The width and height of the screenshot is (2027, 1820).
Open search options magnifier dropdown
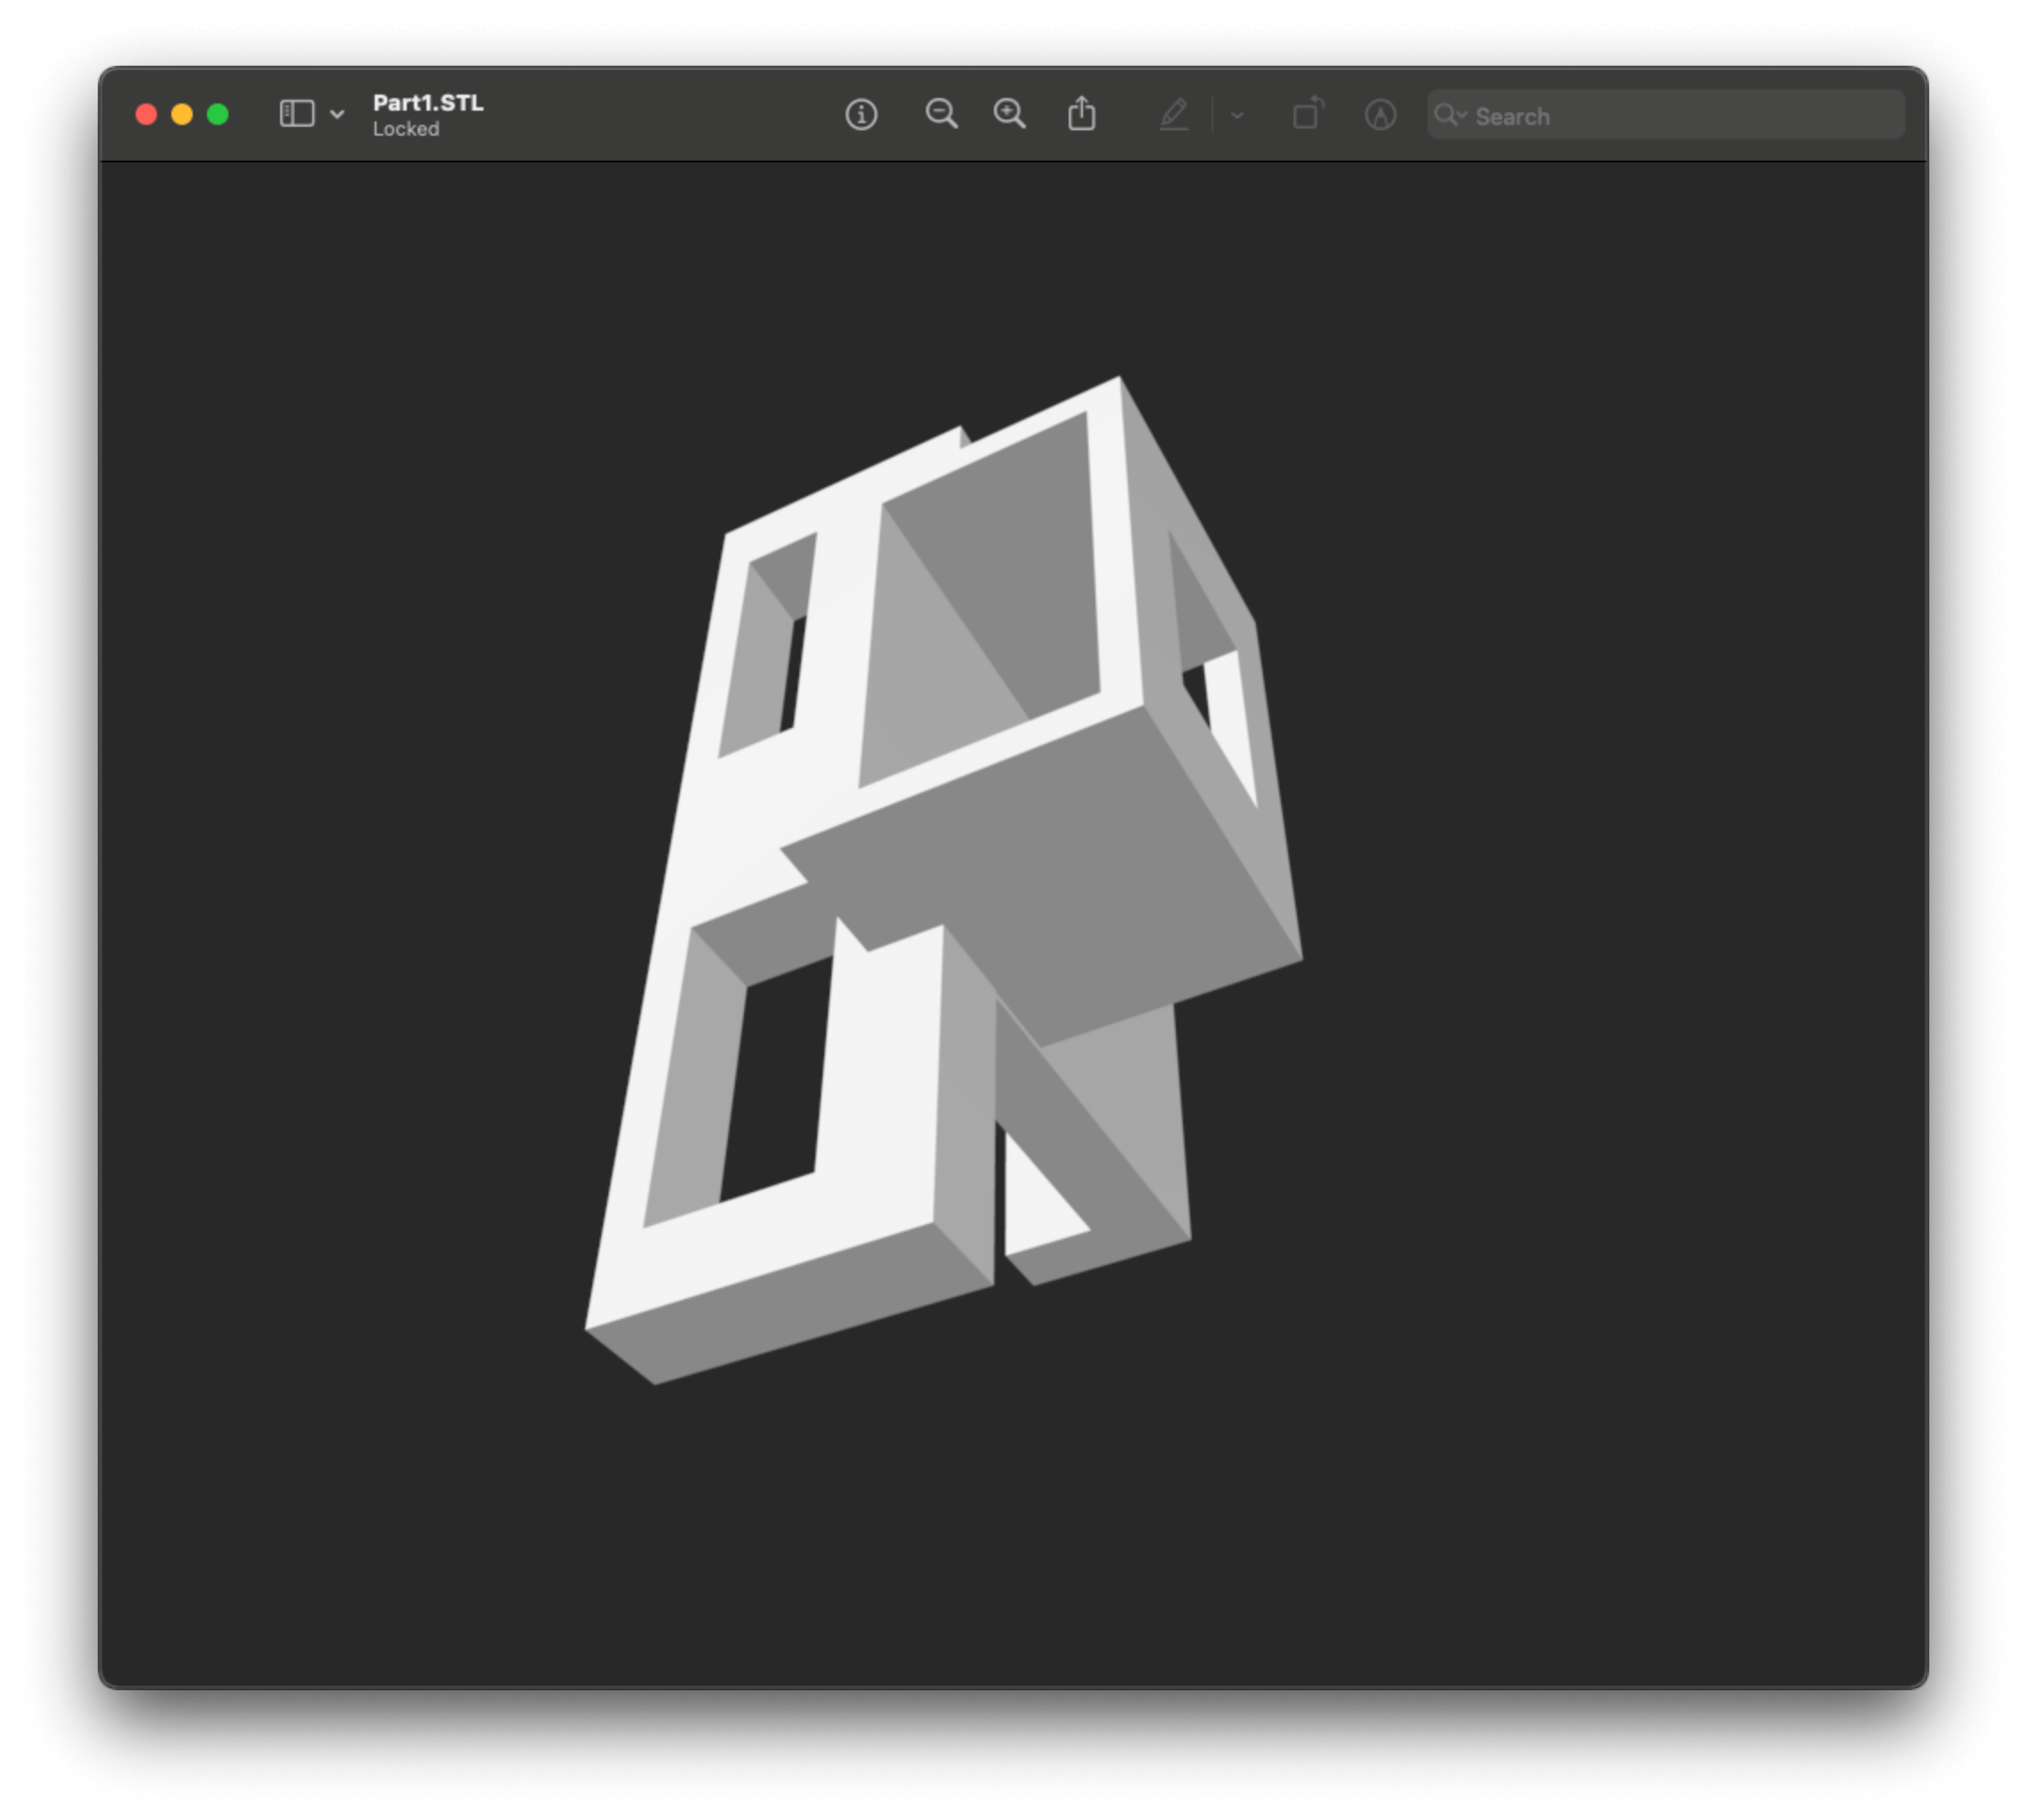[x=1449, y=115]
